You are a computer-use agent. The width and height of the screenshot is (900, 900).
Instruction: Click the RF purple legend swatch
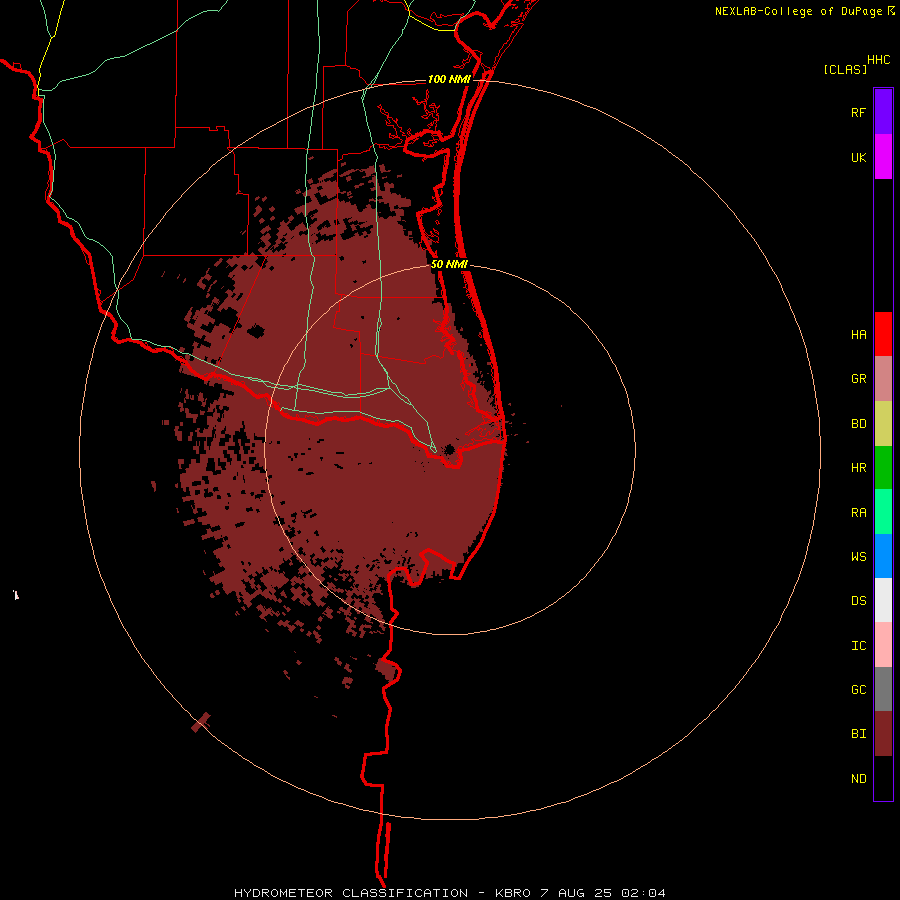883,112
